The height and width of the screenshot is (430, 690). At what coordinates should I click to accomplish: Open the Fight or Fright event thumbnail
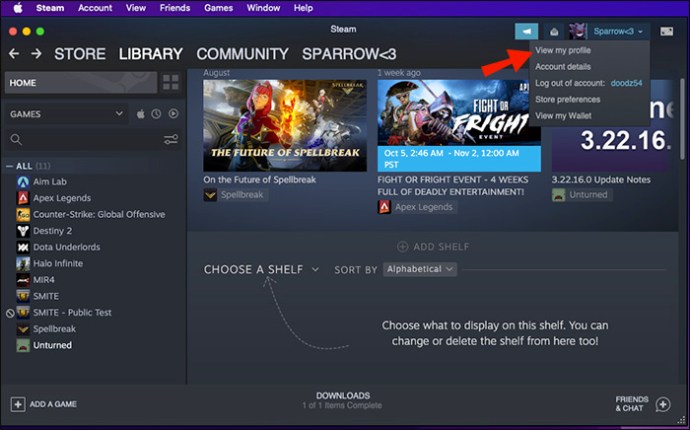coord(459,125)
